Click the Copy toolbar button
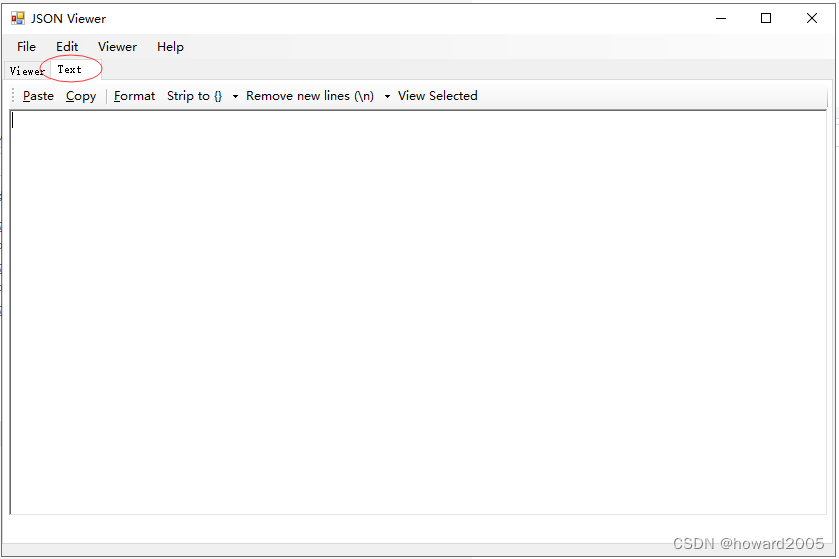The height and width of the screenshot is (559, 839). tap(81, 96)
